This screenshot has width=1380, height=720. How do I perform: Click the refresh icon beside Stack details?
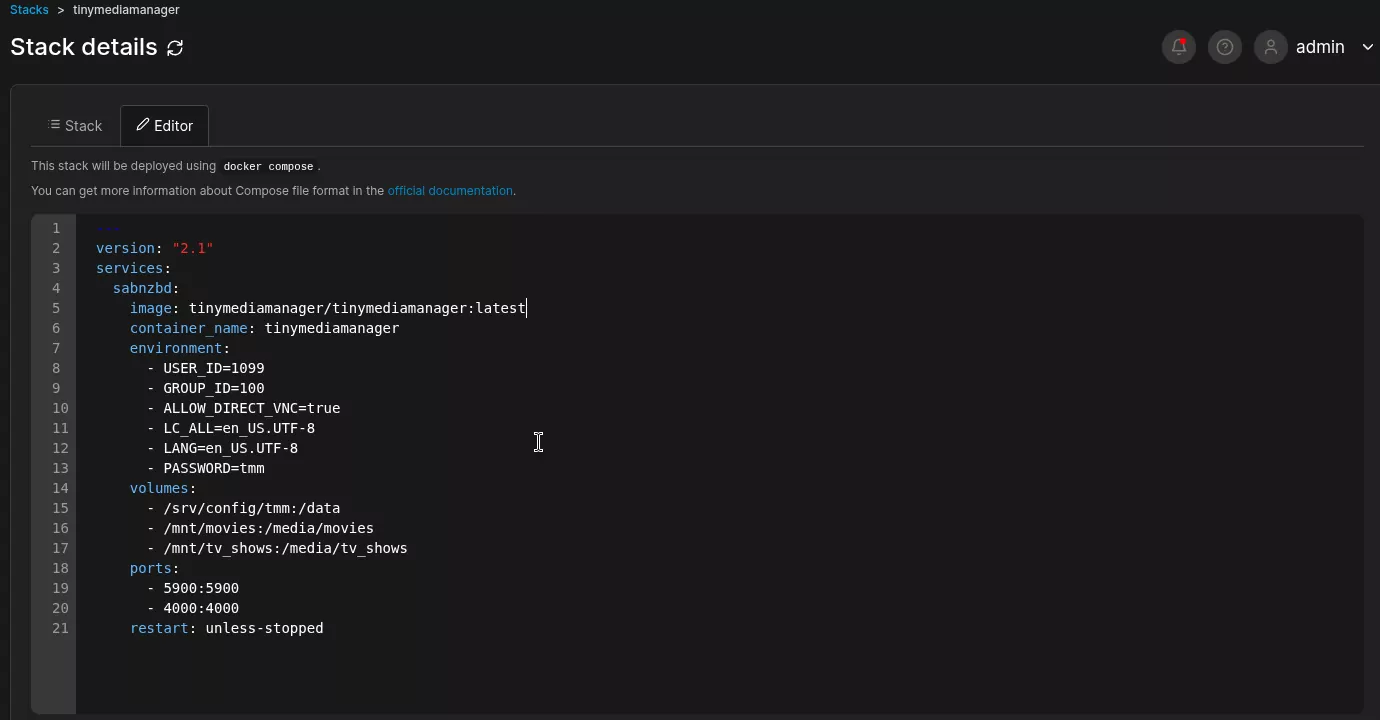175,48
